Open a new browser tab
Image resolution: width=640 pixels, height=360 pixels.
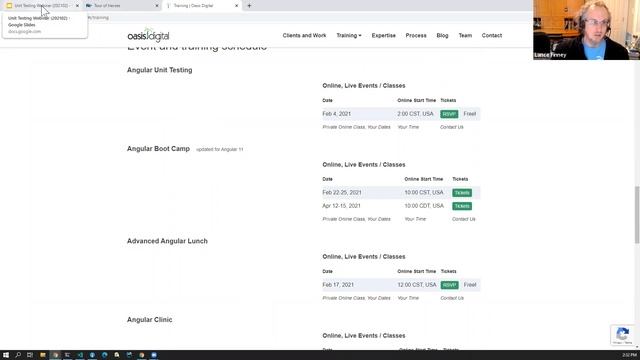(249, 6)
